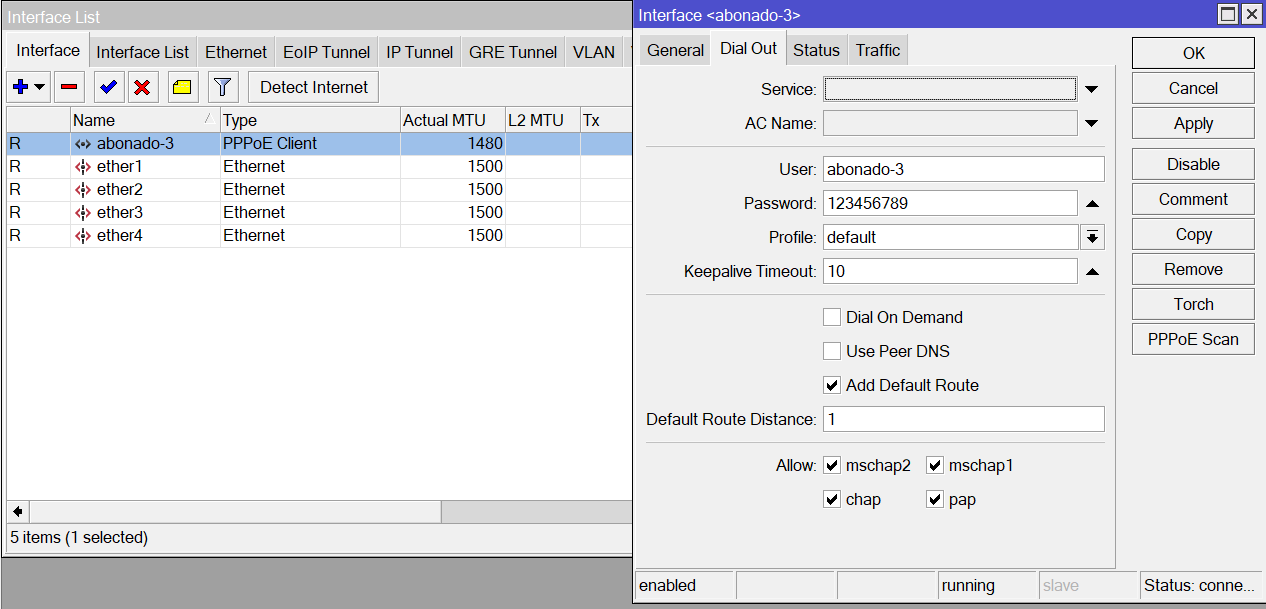This screenshot has height=609, width=1266.
Task: Uncheck Add Default Route
Action: (x=832, y=385)
